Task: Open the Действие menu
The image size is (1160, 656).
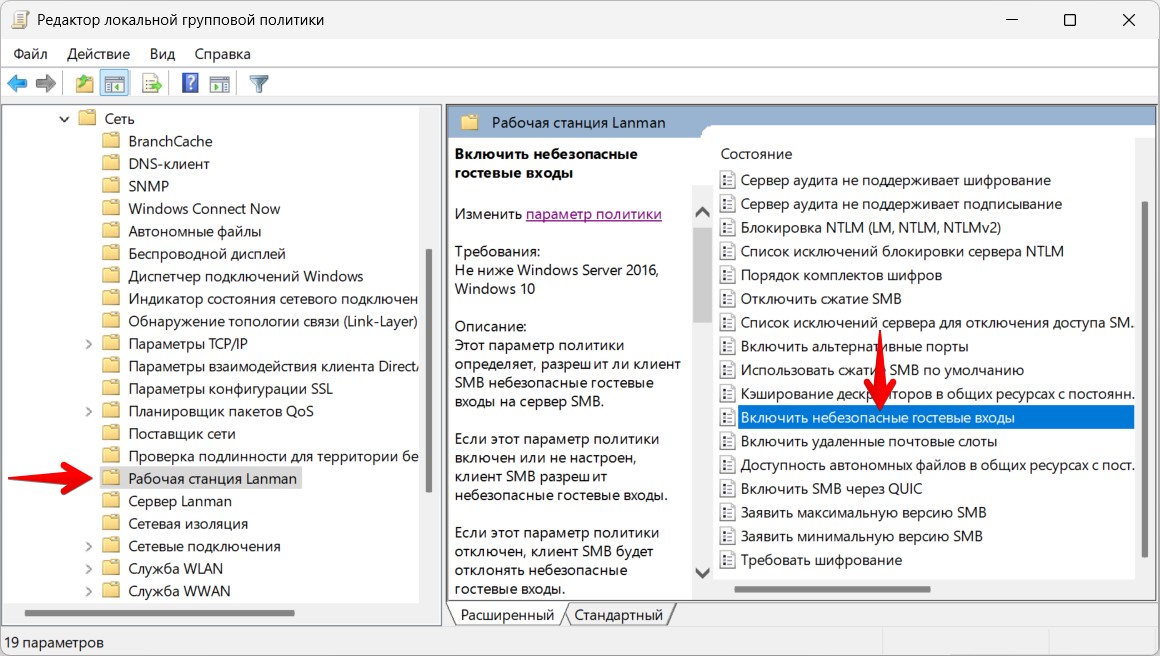Action: [99, 54]
